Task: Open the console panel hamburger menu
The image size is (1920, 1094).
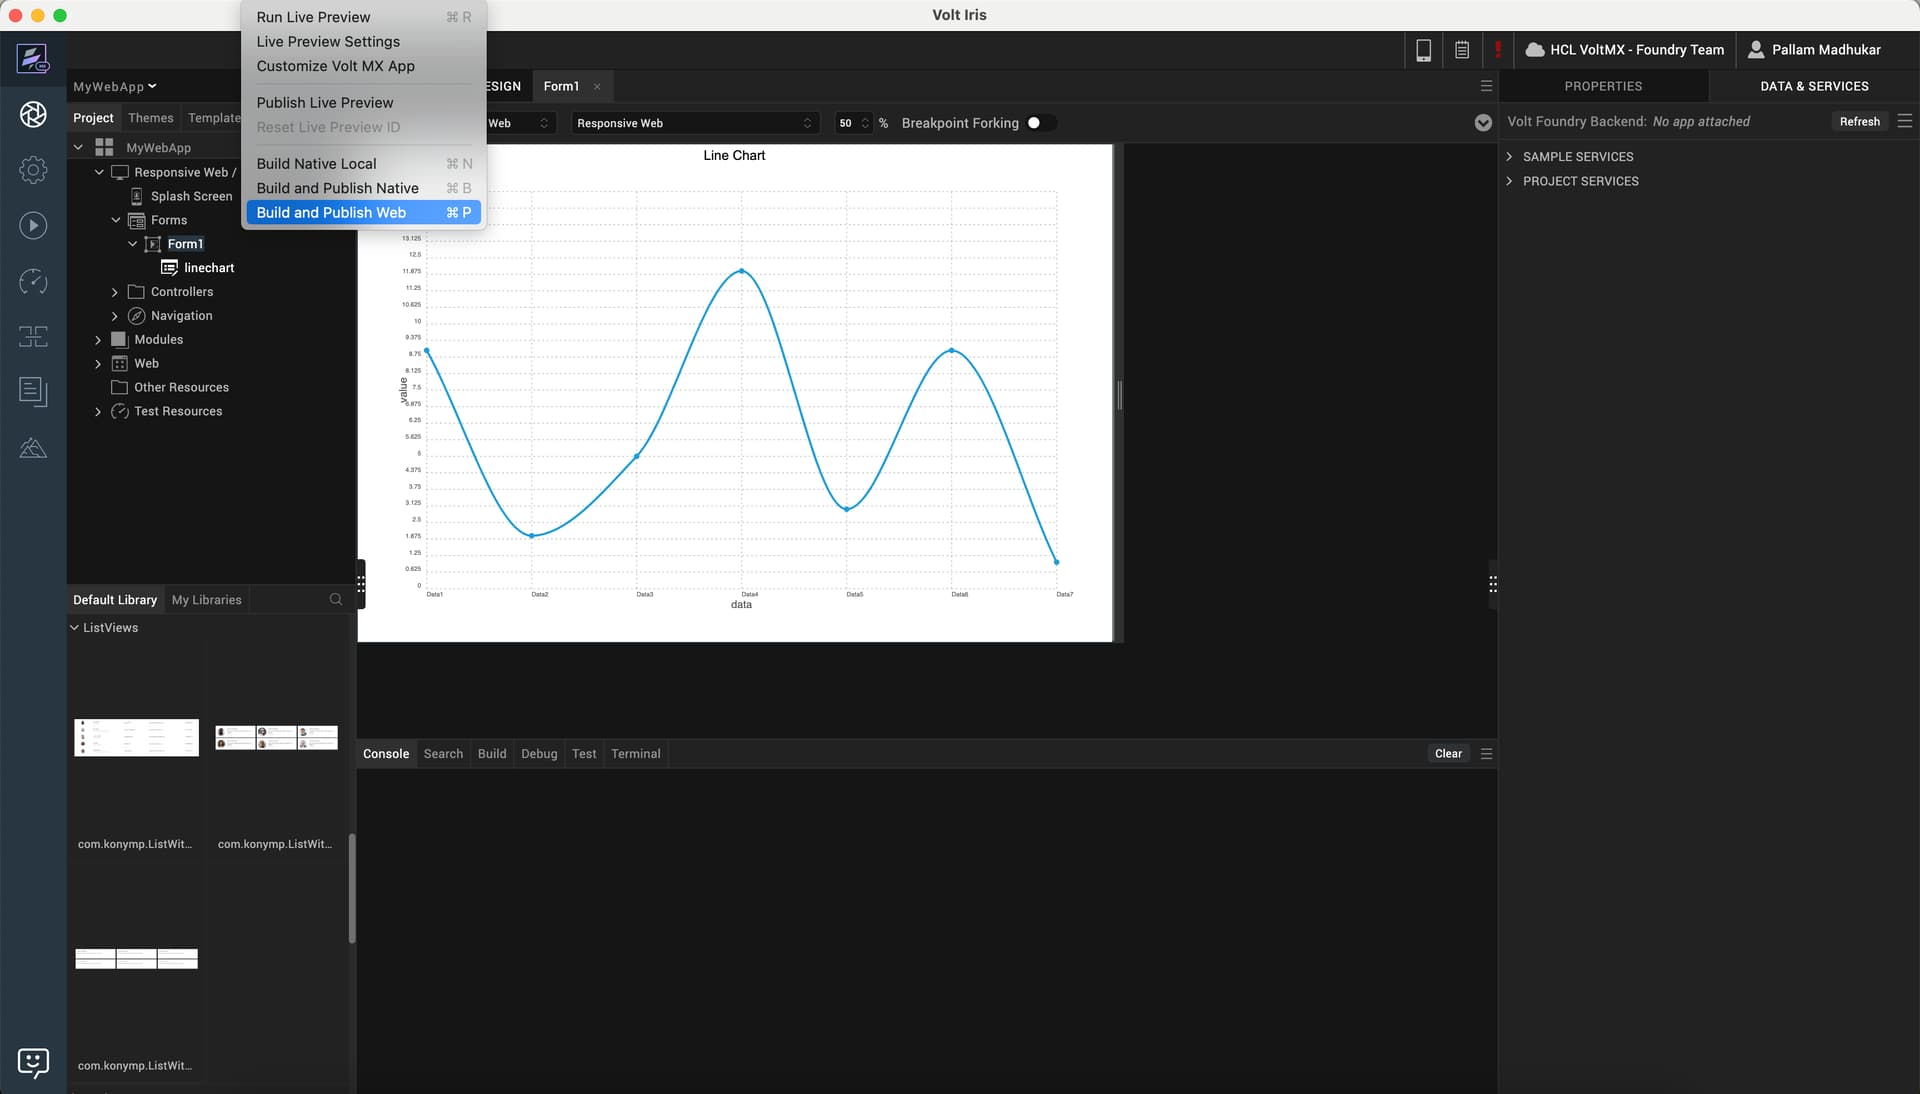Action: pos(1486,754)
